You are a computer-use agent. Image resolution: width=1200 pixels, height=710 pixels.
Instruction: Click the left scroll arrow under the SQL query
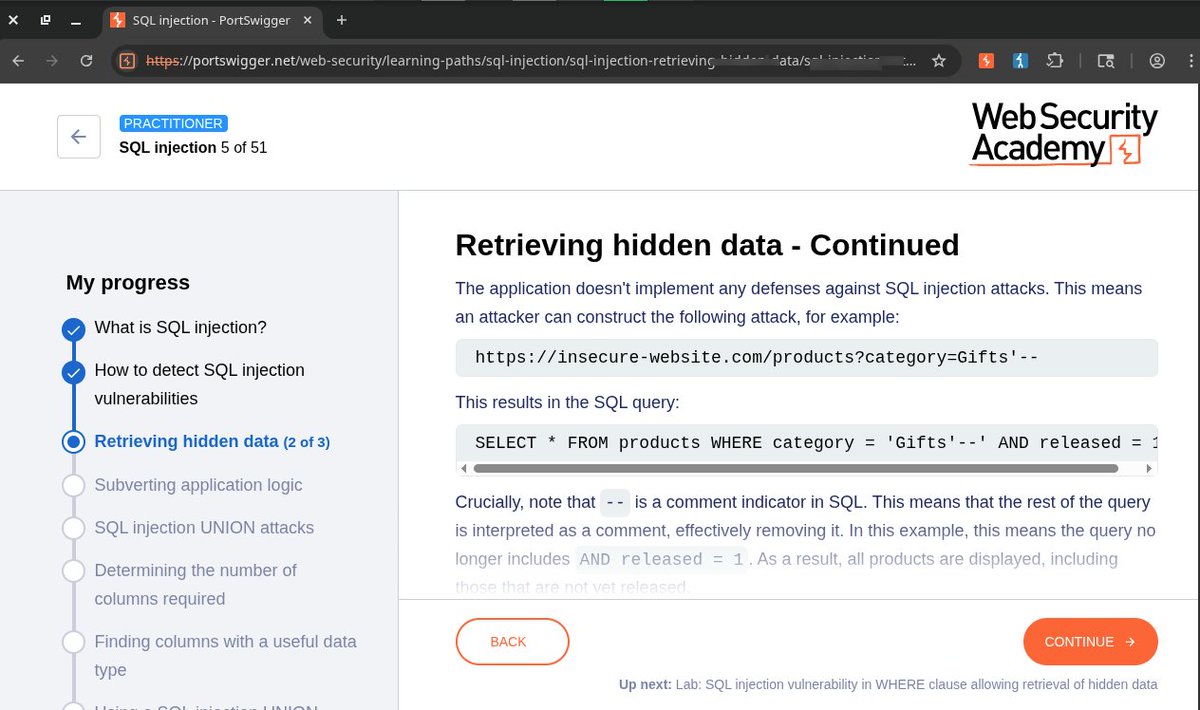pos(462,468)
